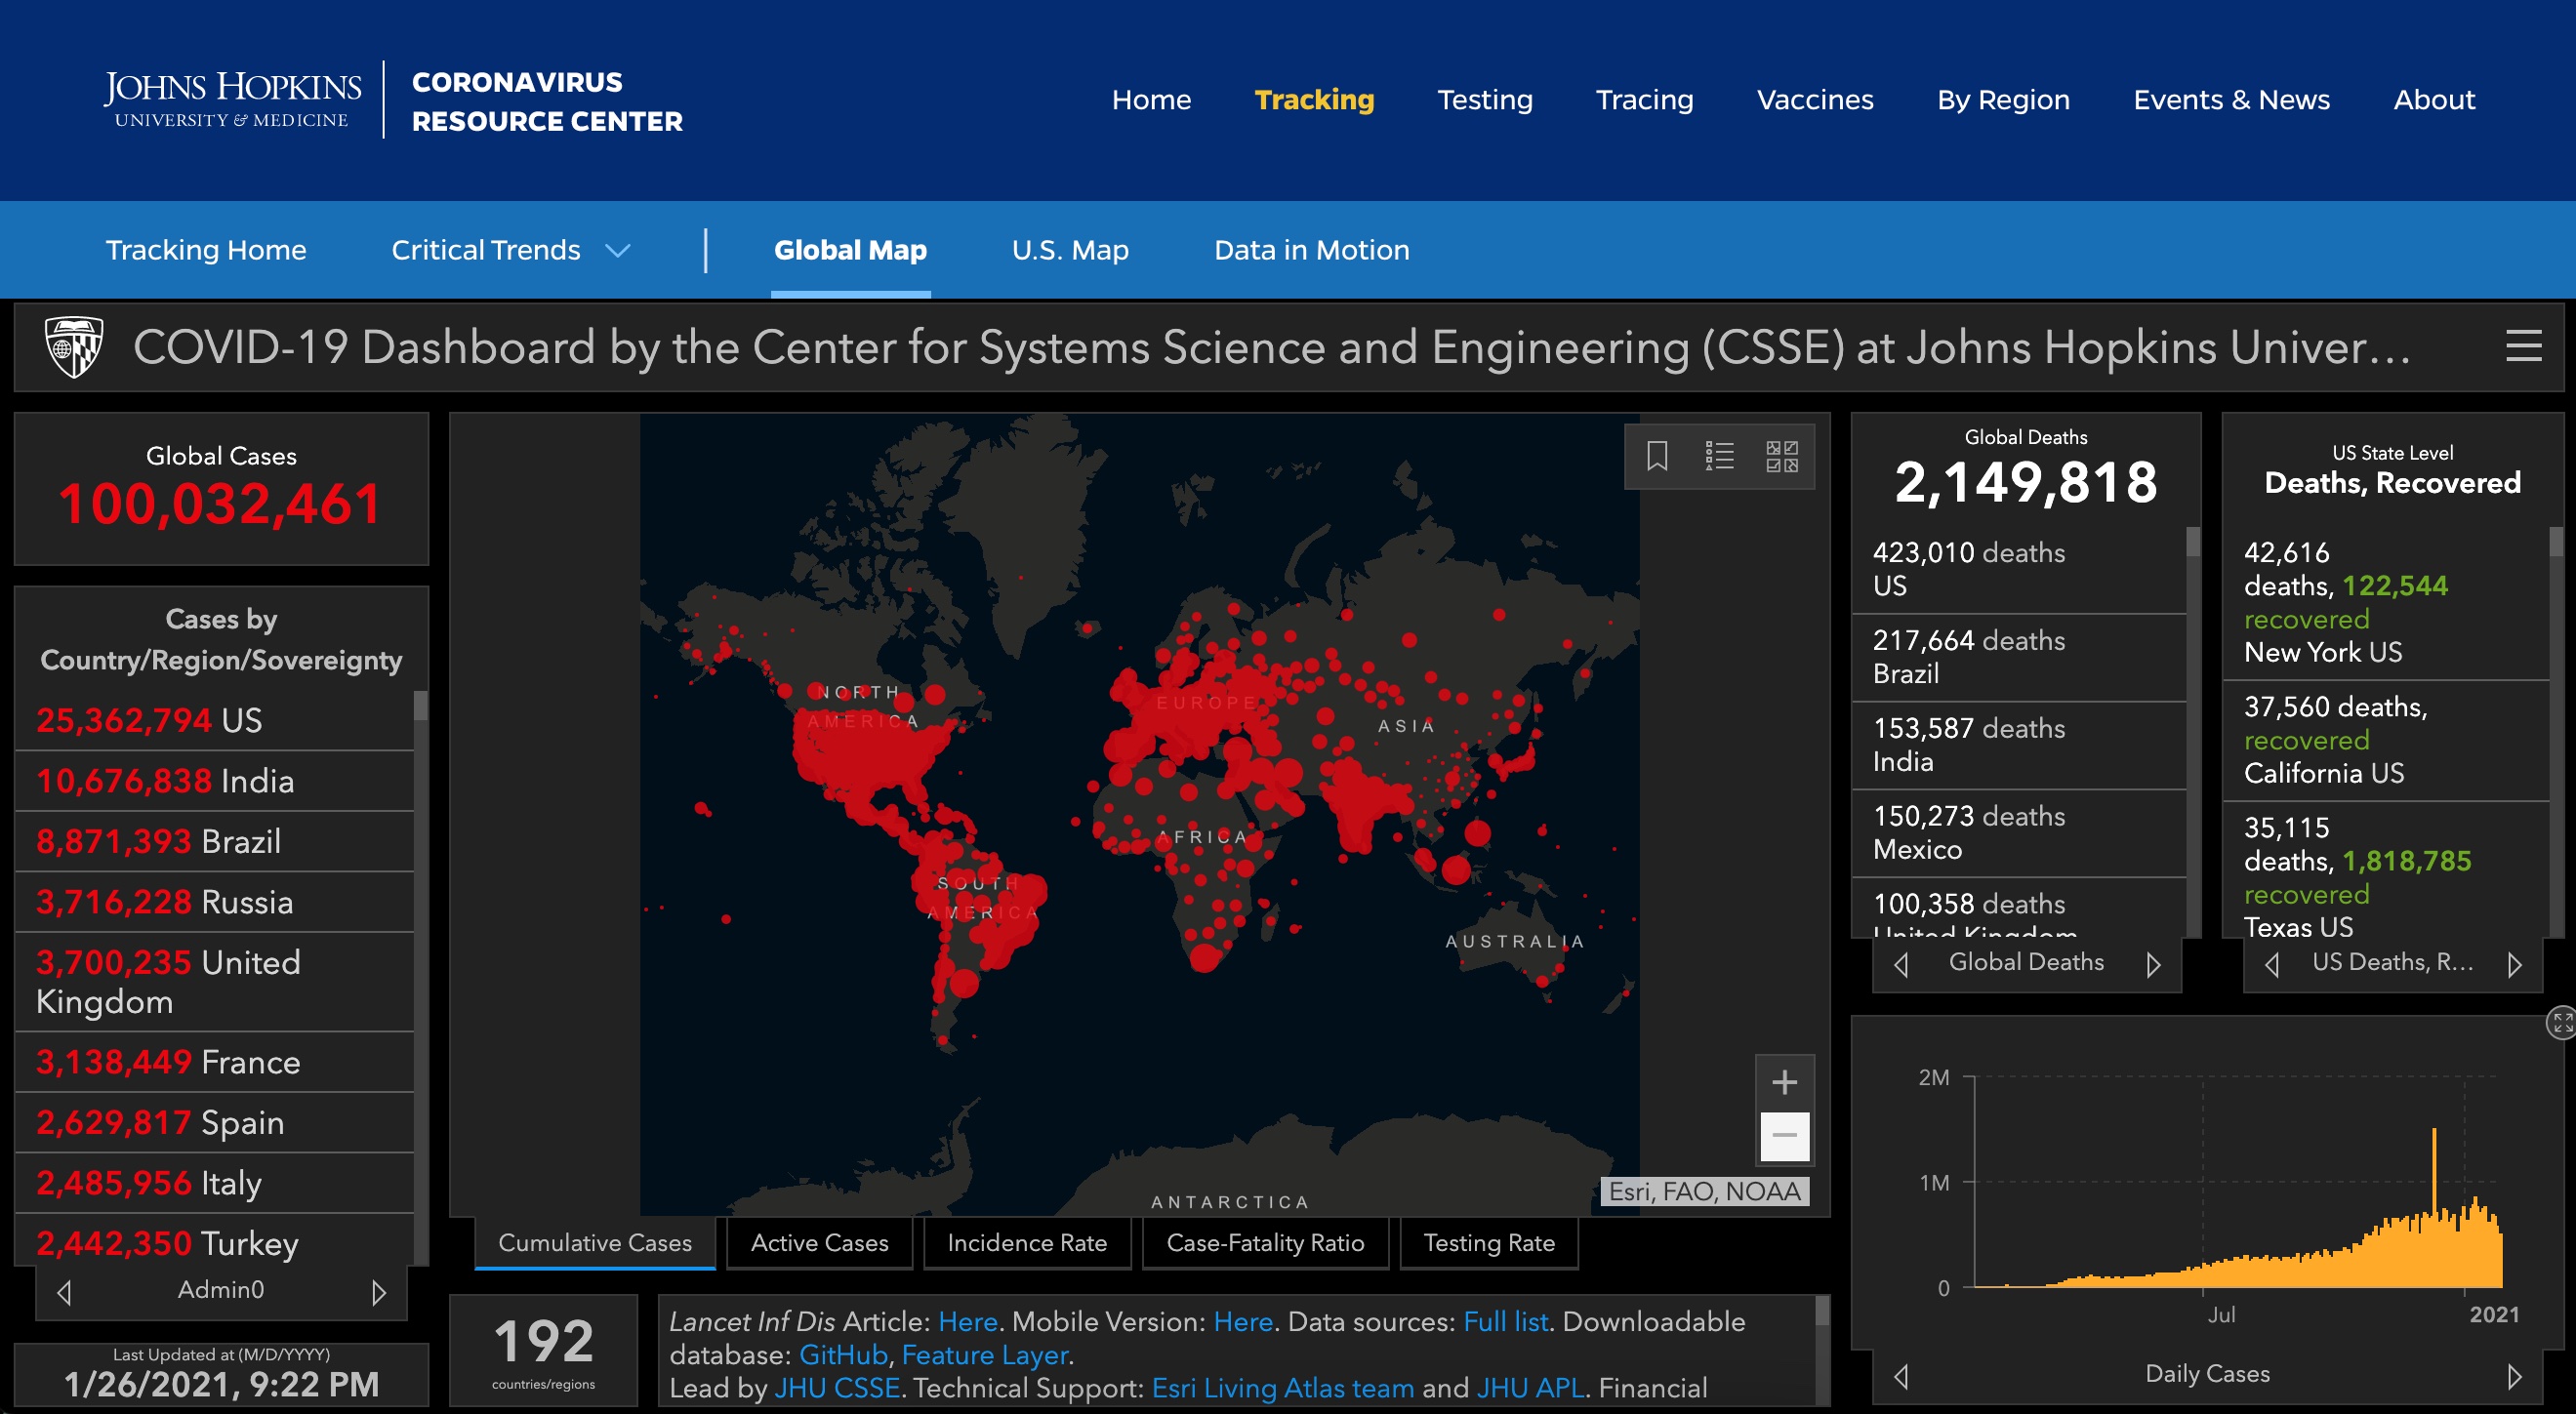Select Brazil row with 8,871,393 cases

coord(215,842)
